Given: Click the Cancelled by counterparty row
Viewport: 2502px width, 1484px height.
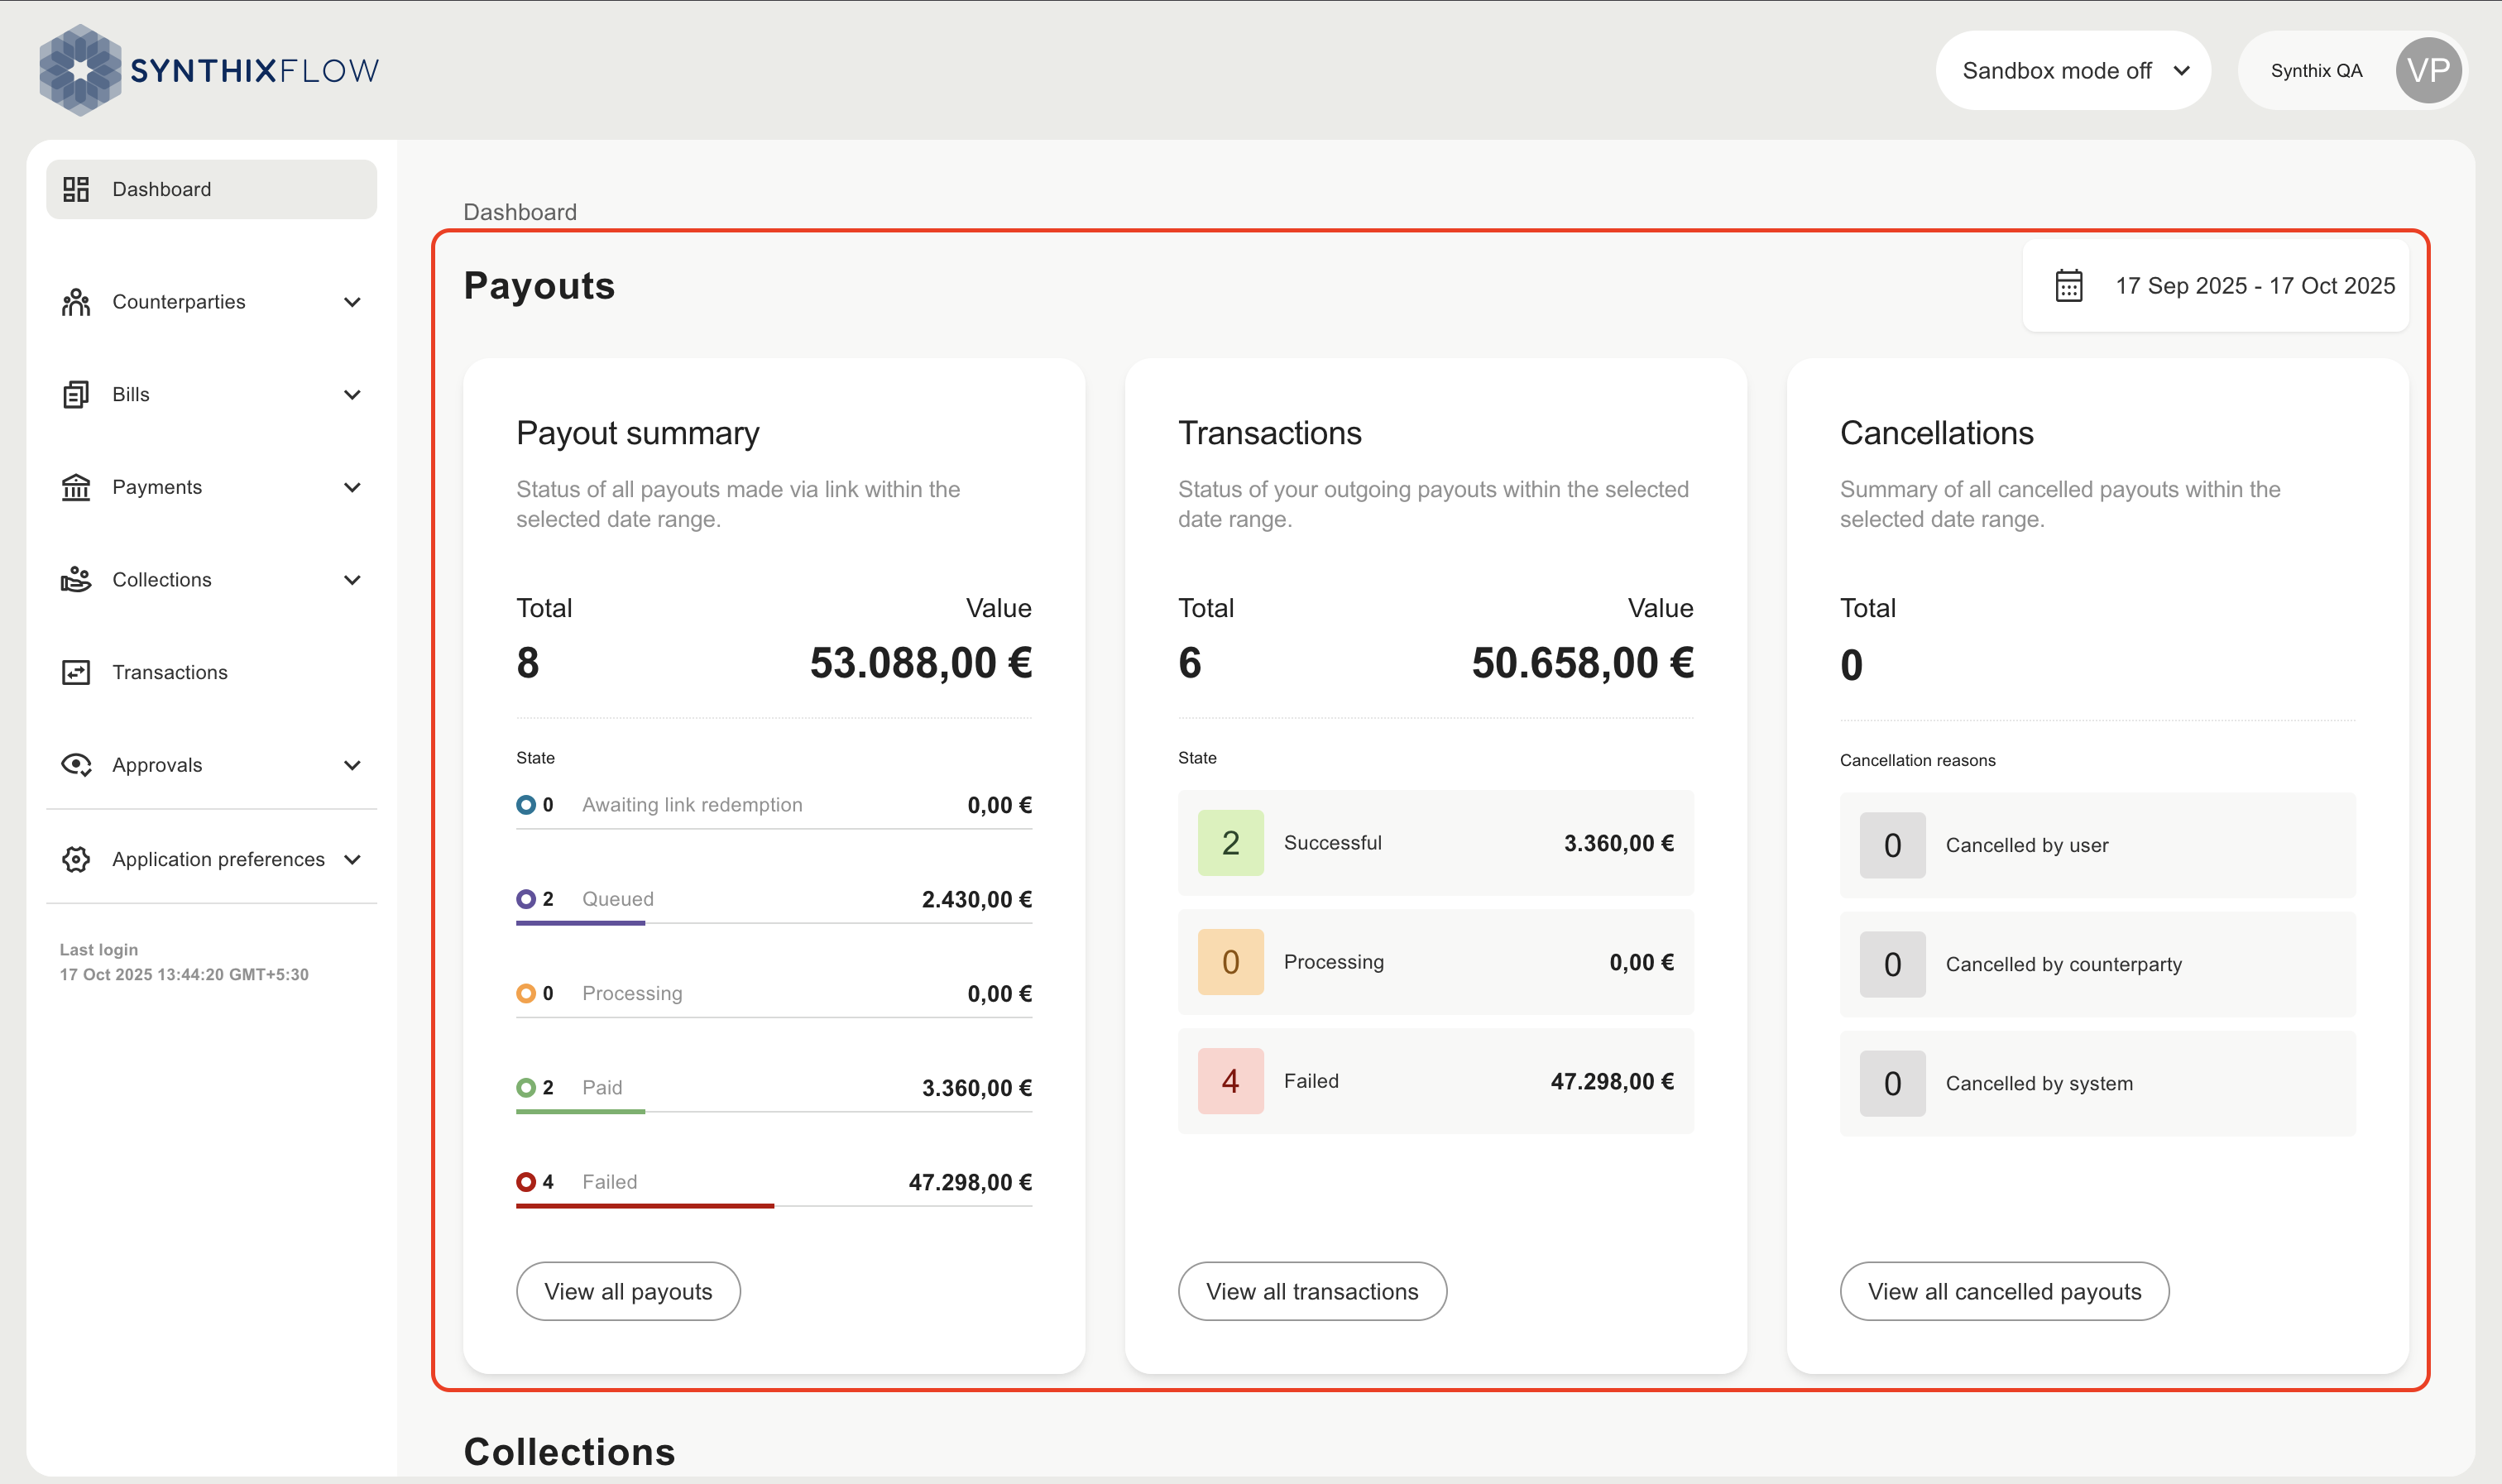Looking at the screenshot, I should click(2098, 964).
